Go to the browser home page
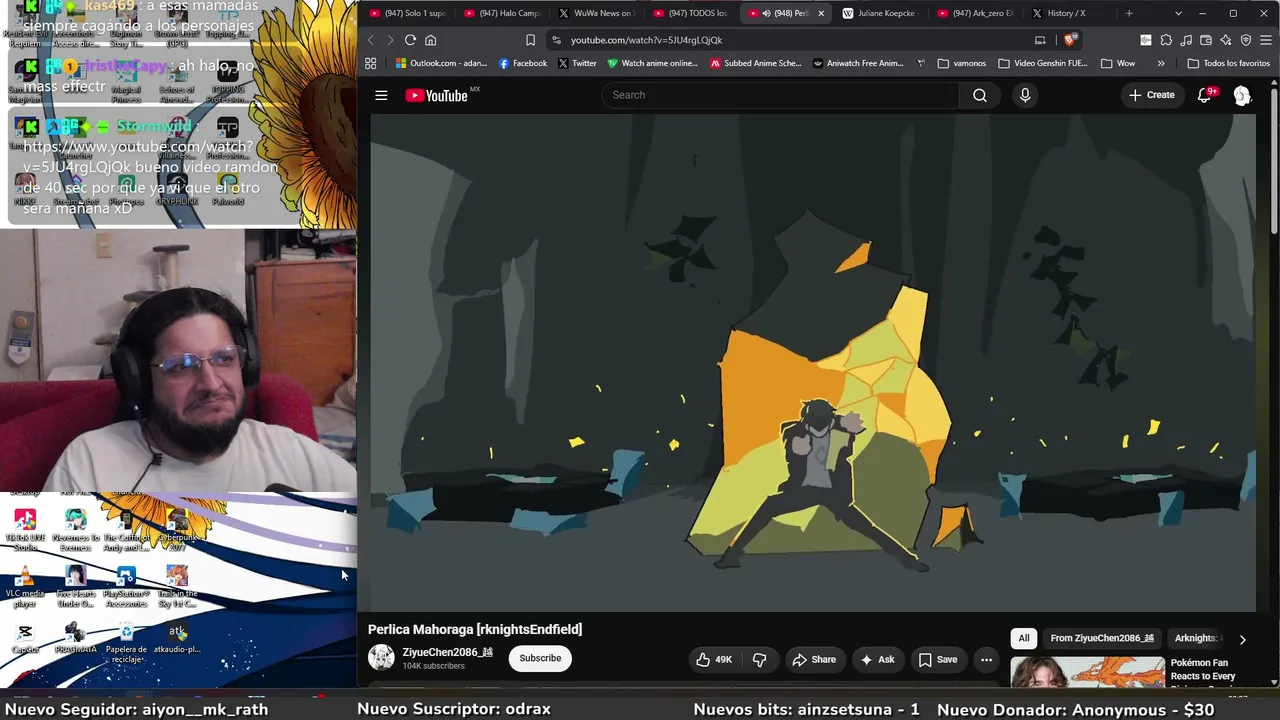1280x720 pixels. [431, 40]
